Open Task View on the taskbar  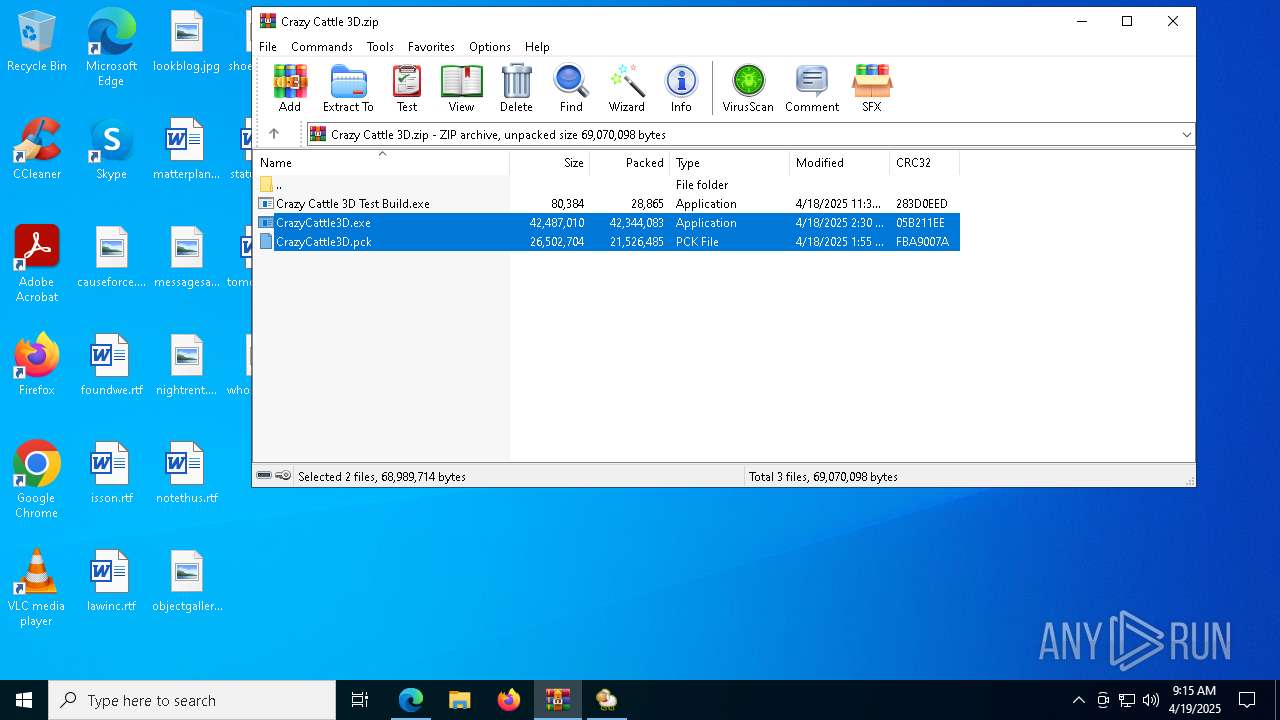coord(360,700)
